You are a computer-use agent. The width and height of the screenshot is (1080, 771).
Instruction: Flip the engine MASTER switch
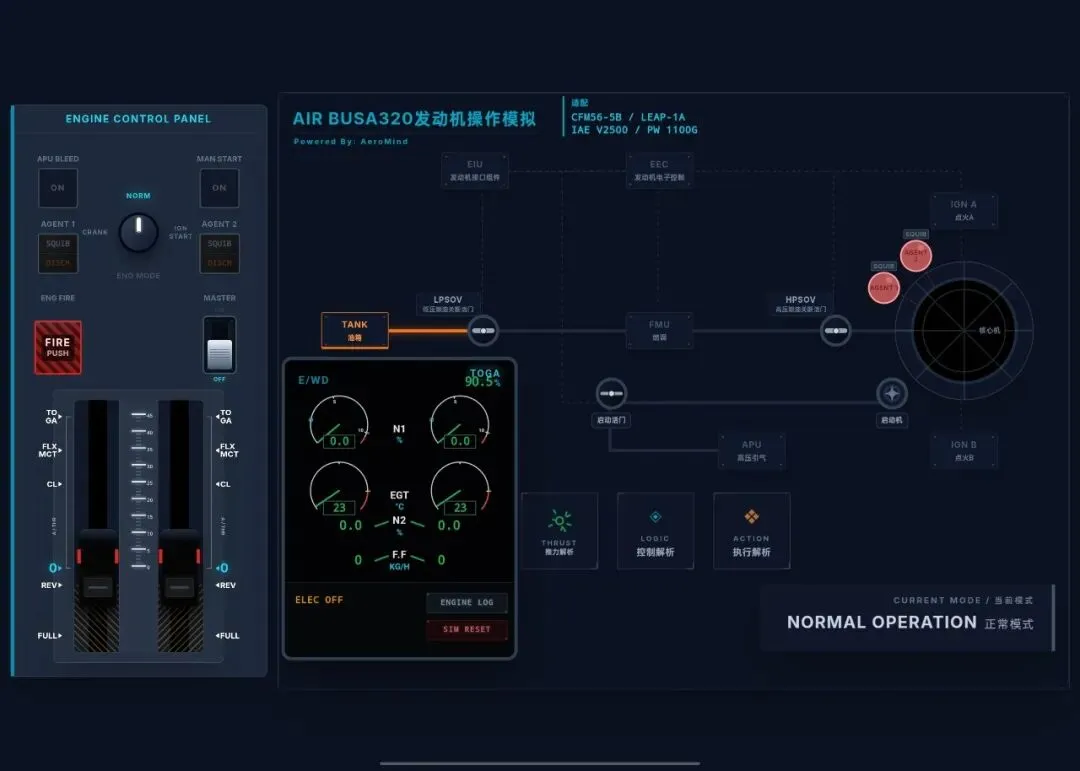[220, 345]
